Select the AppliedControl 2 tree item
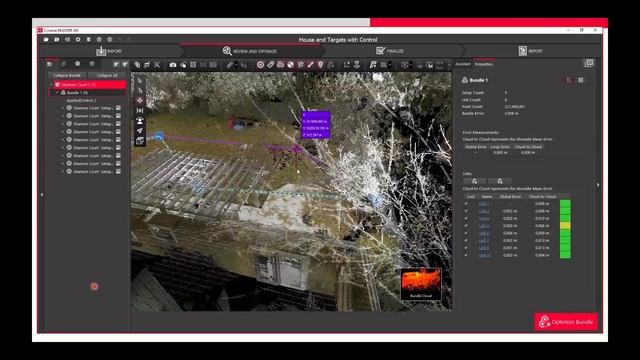 tap(81, 100)
